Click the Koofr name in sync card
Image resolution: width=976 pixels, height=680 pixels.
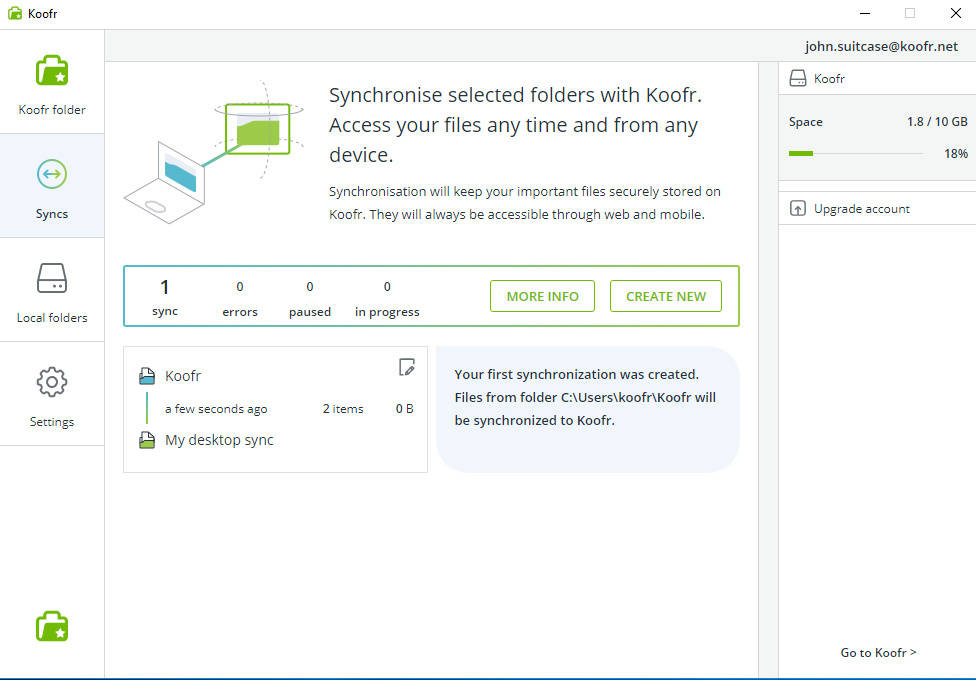(183, 376)
